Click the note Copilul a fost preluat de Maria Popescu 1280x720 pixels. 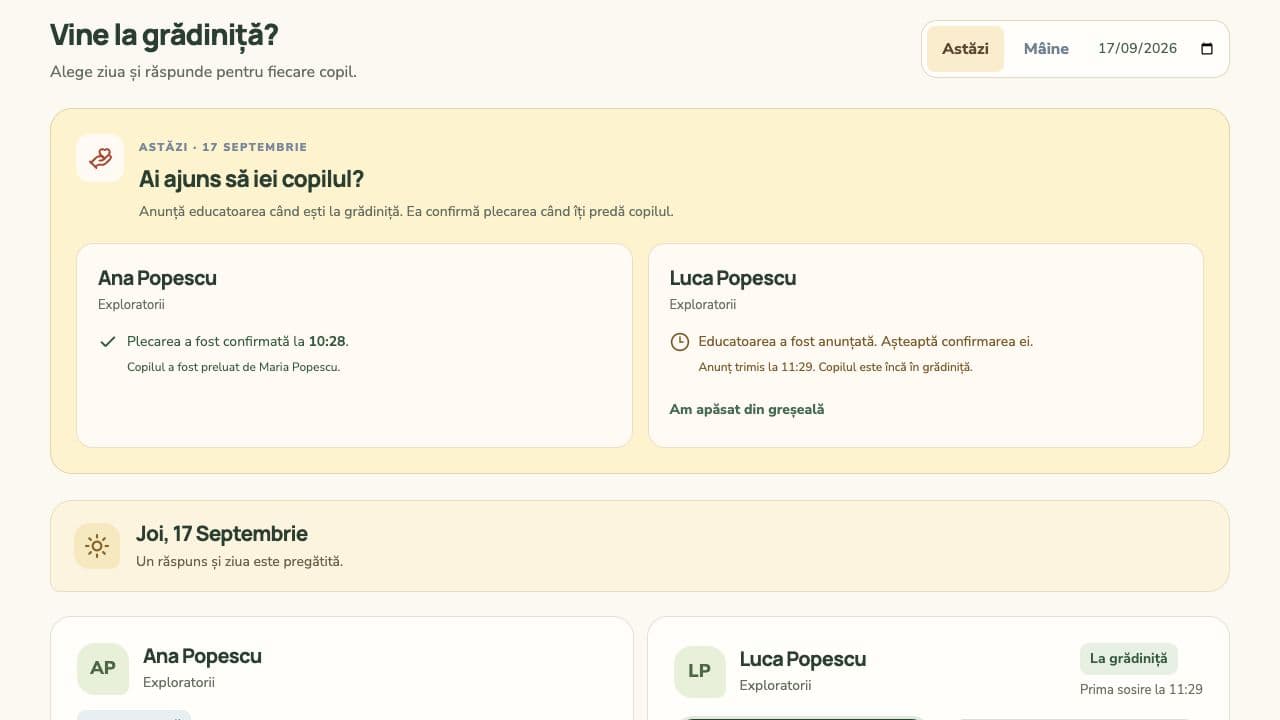click(x=234, y=367)
